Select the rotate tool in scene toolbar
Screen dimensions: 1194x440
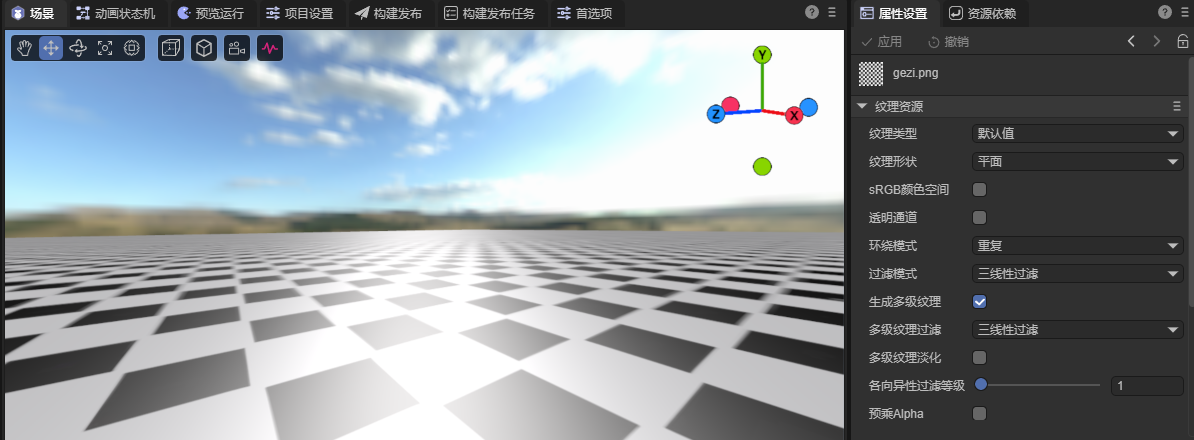[x=78, y=48]
